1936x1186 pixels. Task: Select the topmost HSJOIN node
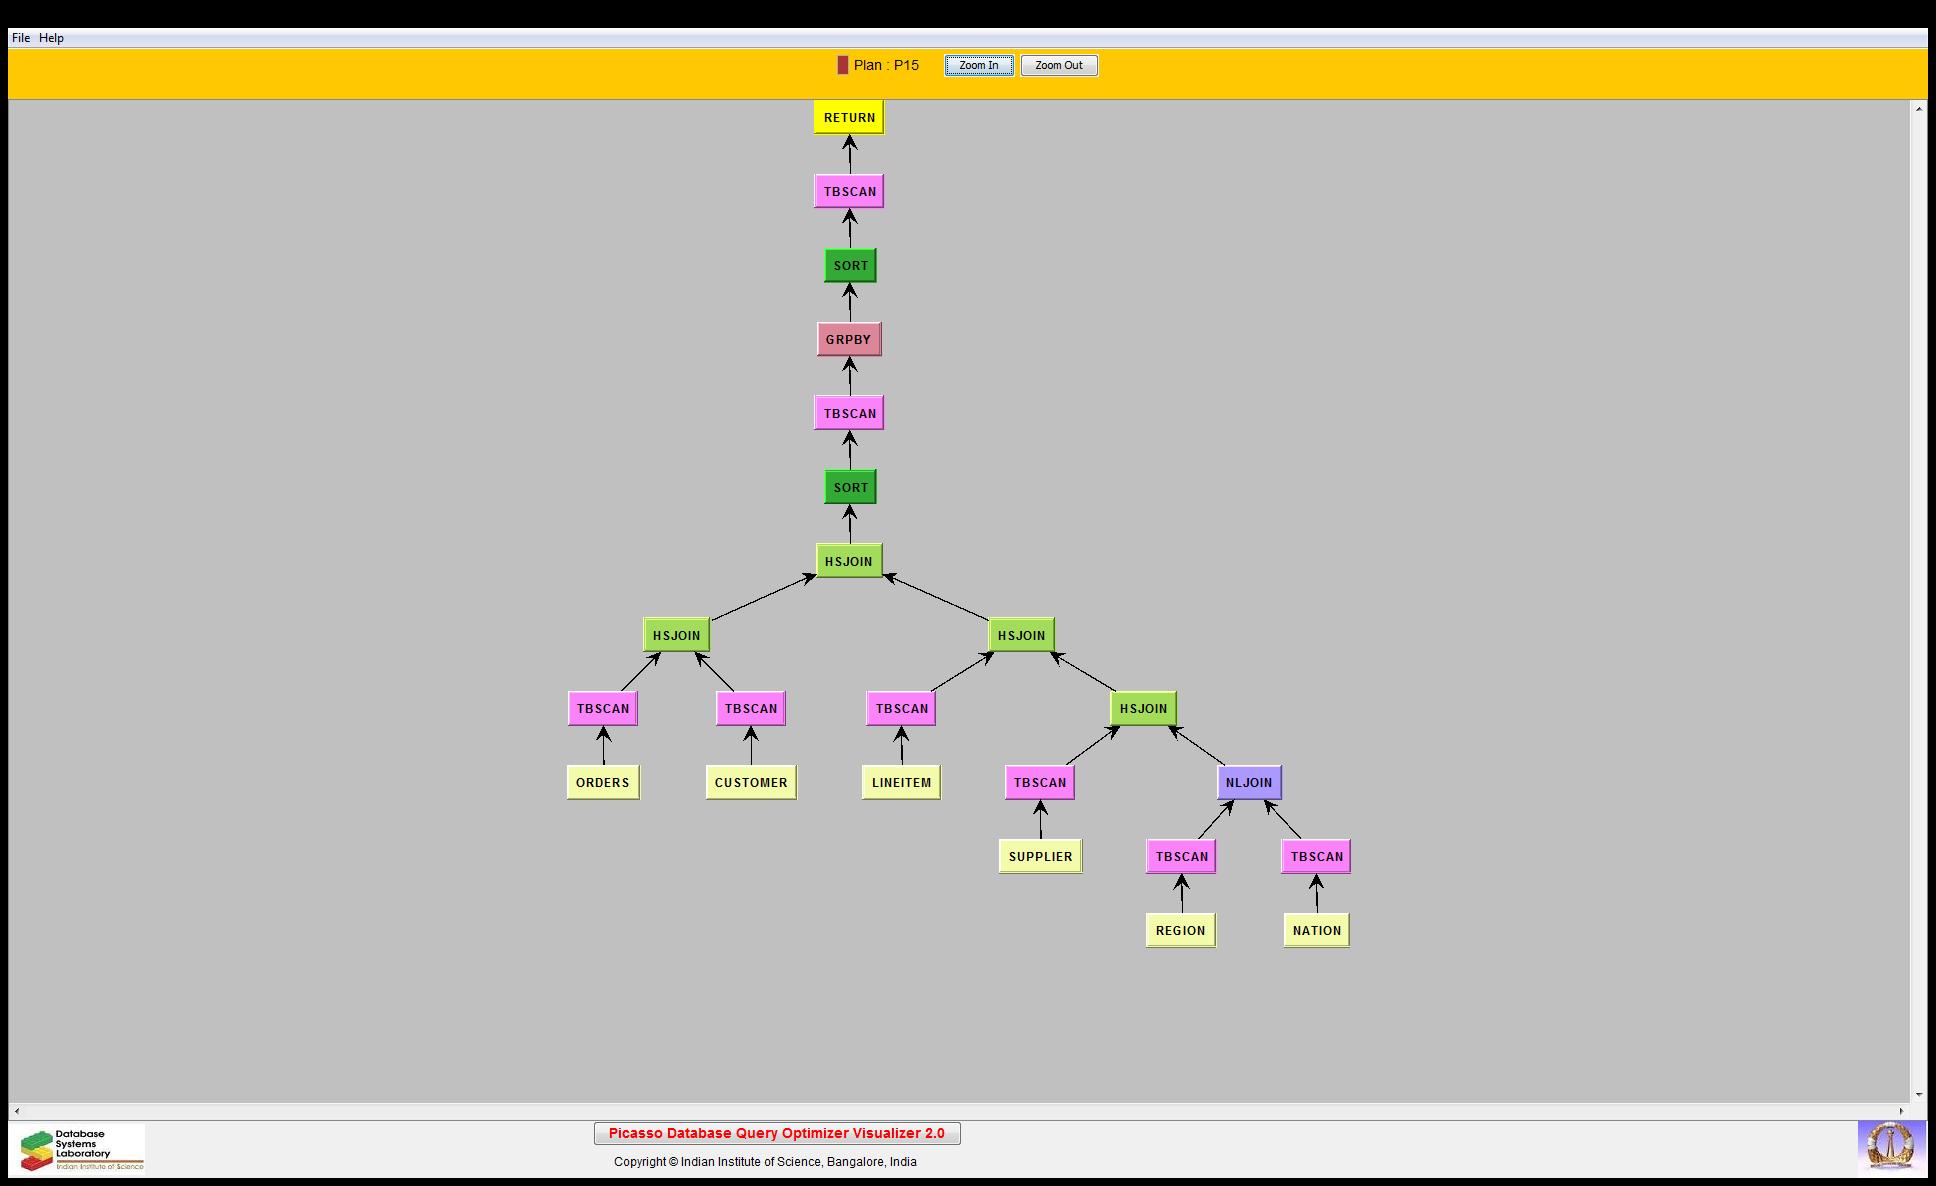[849, 562]
